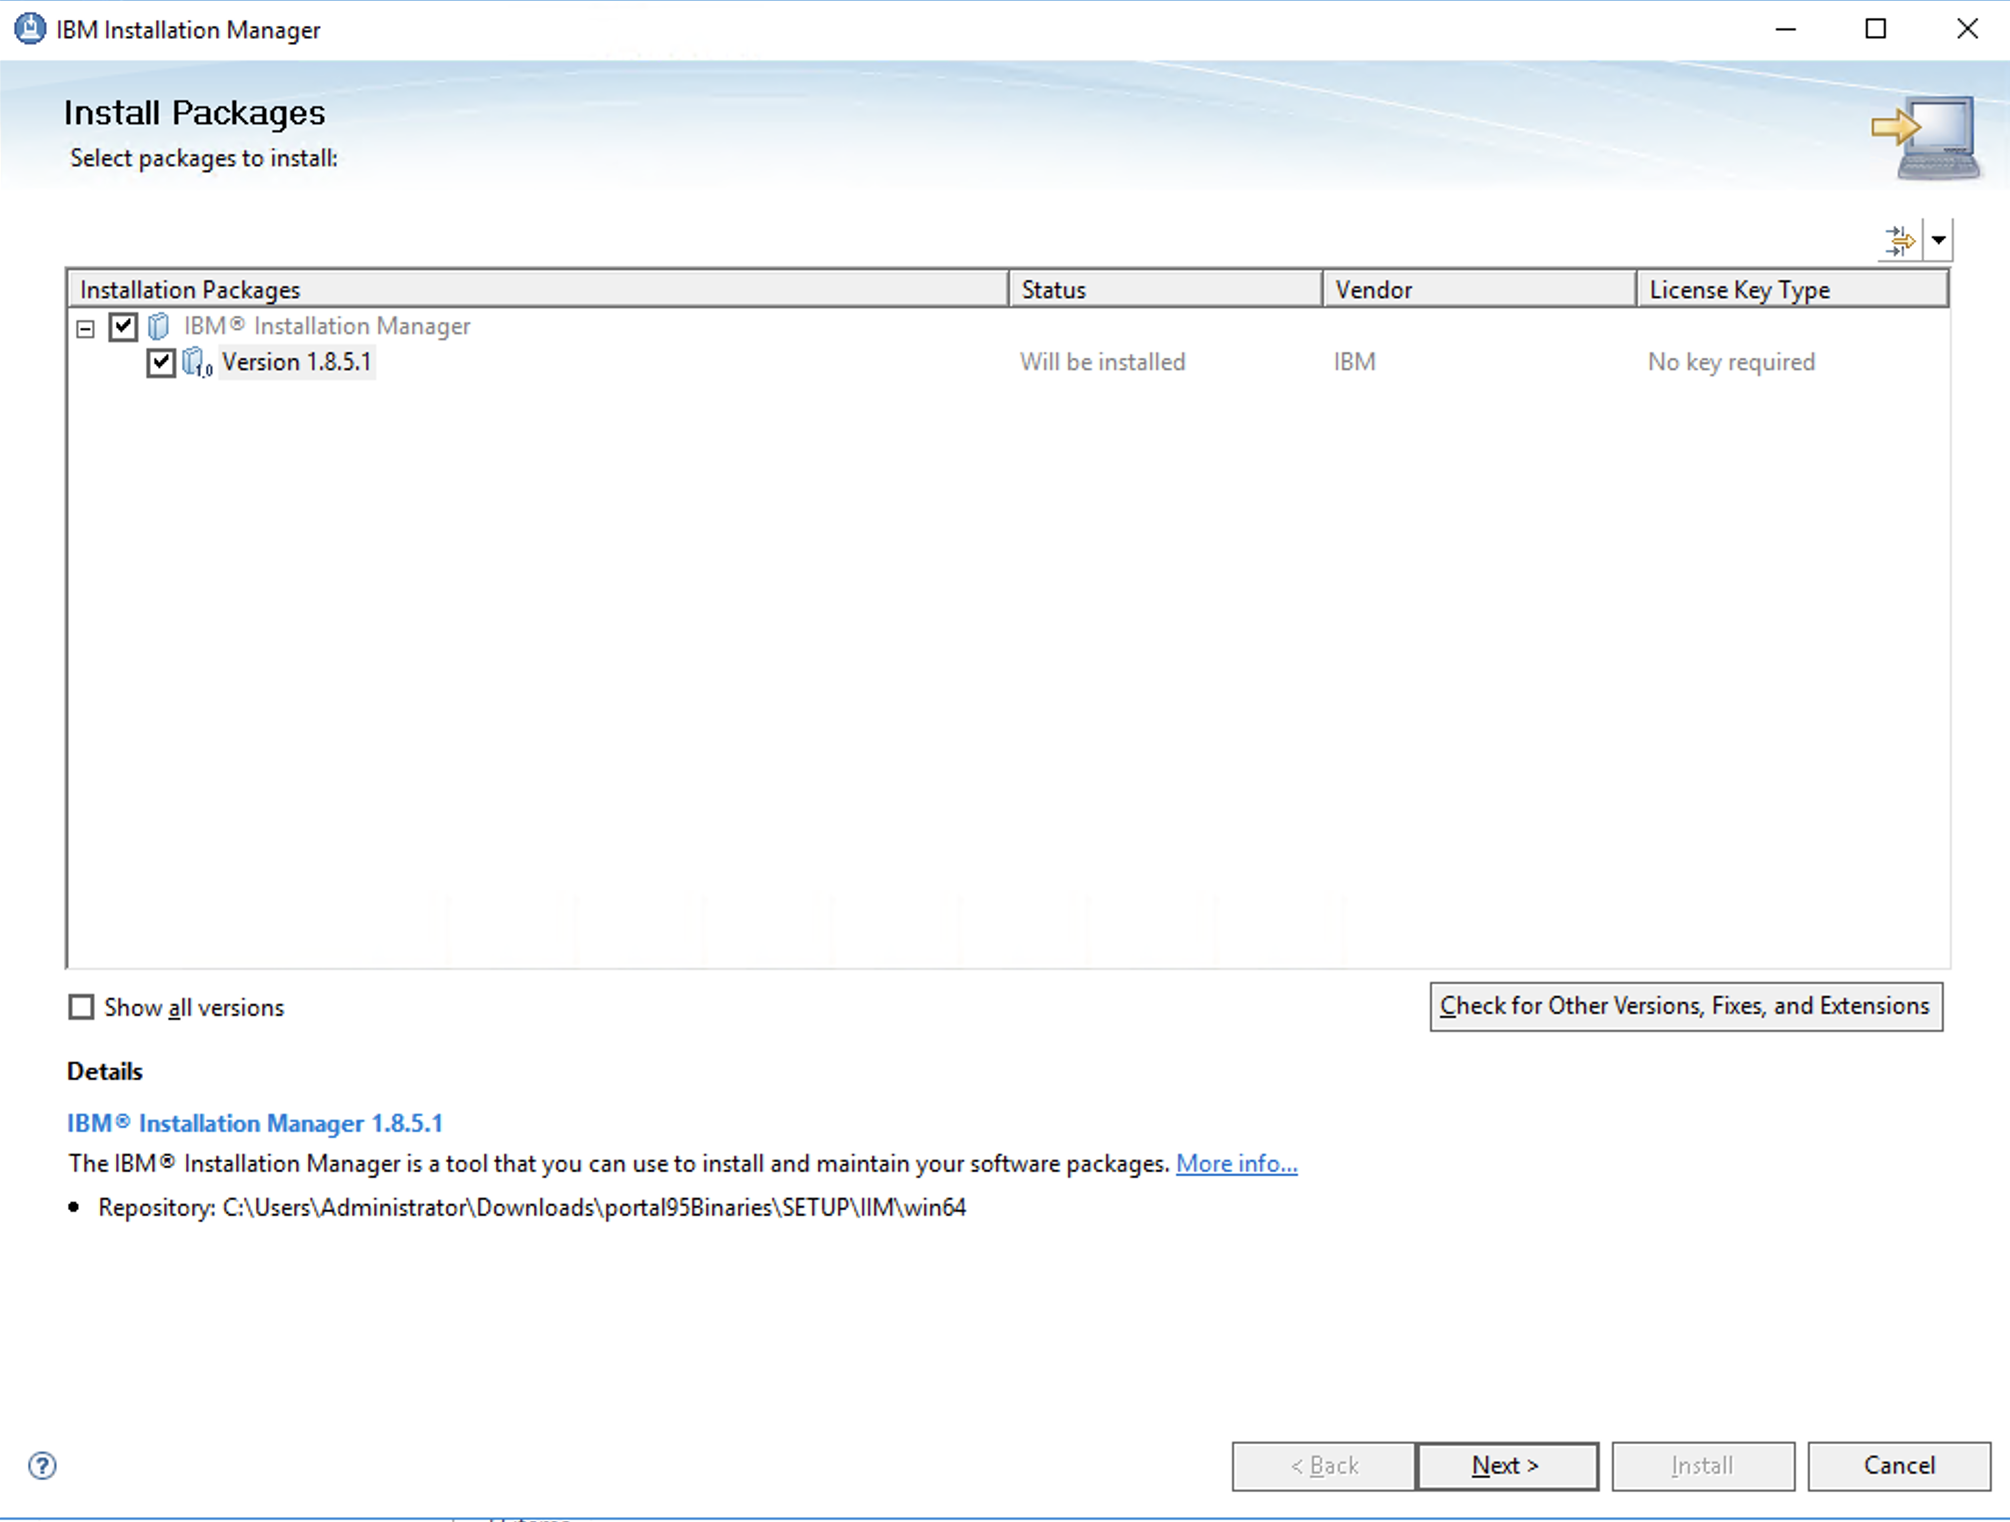Open the toolbar dropdown arrow menu
The height and width of the screenshot is (1522, 2010).
coord(1938,240)
